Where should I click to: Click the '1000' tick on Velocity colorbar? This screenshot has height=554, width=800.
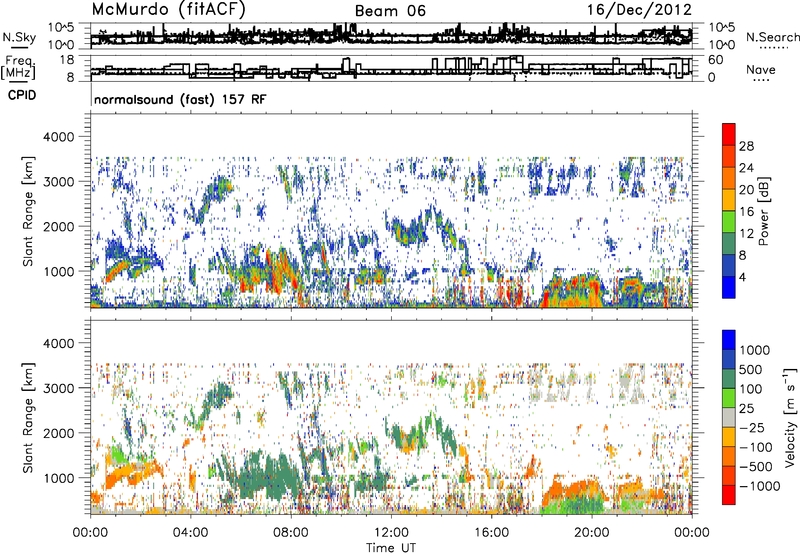[754, 350]
